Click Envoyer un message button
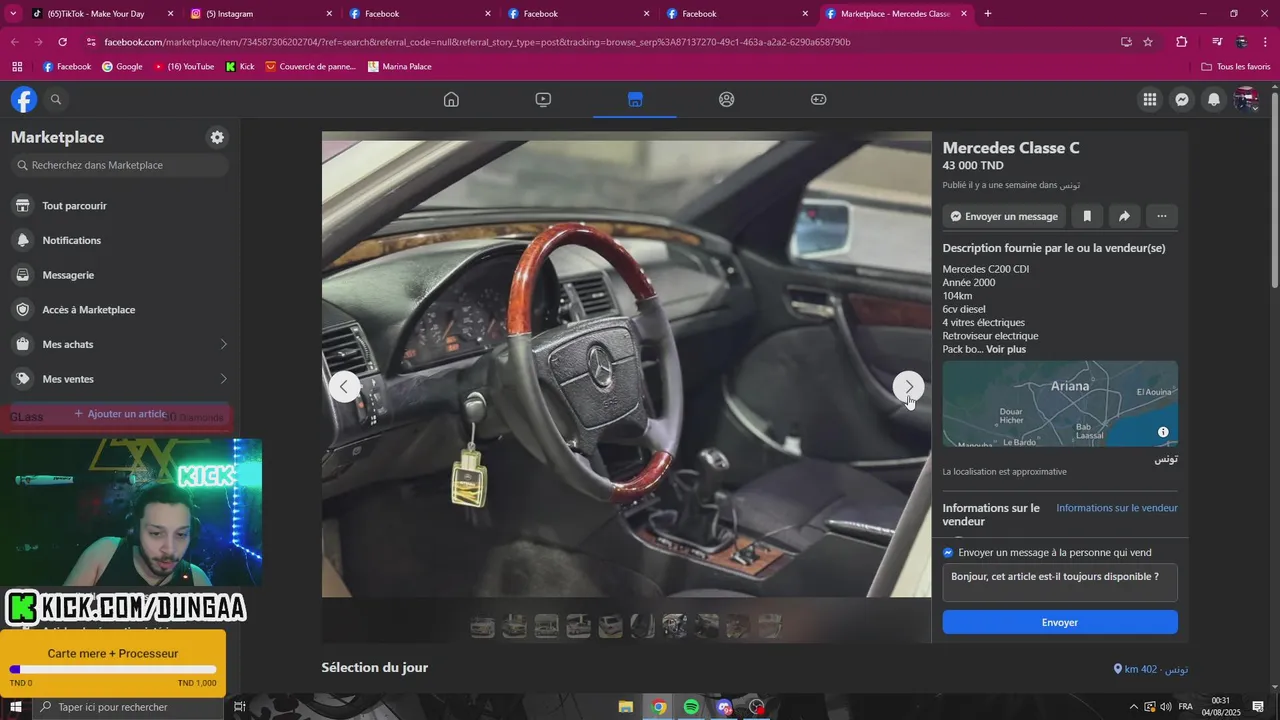Image resolution: width=1280 pixels, height=720 pixels. tap(1004, 216)
